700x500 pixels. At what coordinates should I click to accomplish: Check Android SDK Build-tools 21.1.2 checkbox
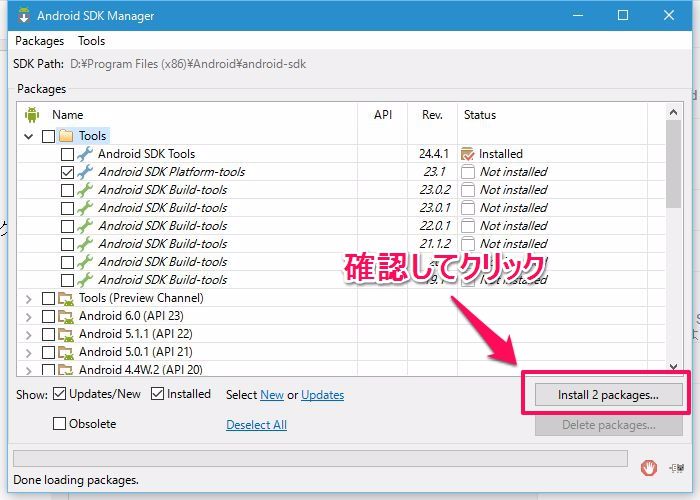[x=67, y=244]
